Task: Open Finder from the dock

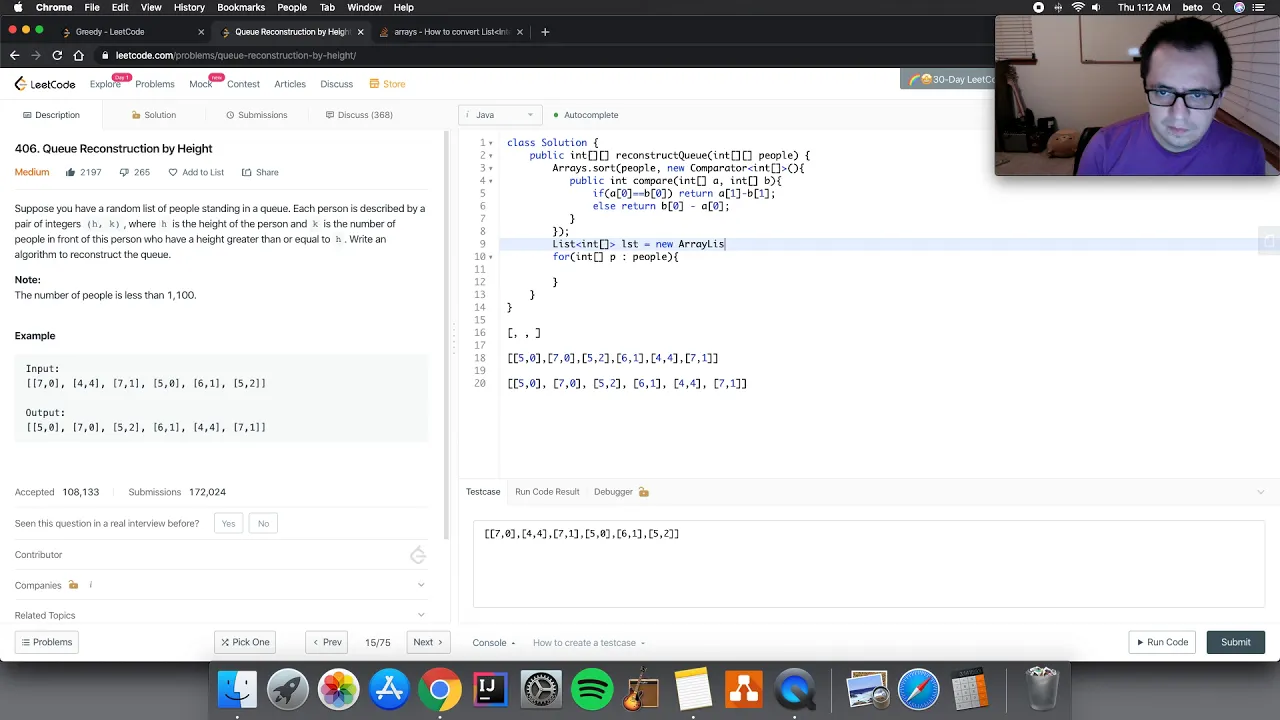Action: 237,689
